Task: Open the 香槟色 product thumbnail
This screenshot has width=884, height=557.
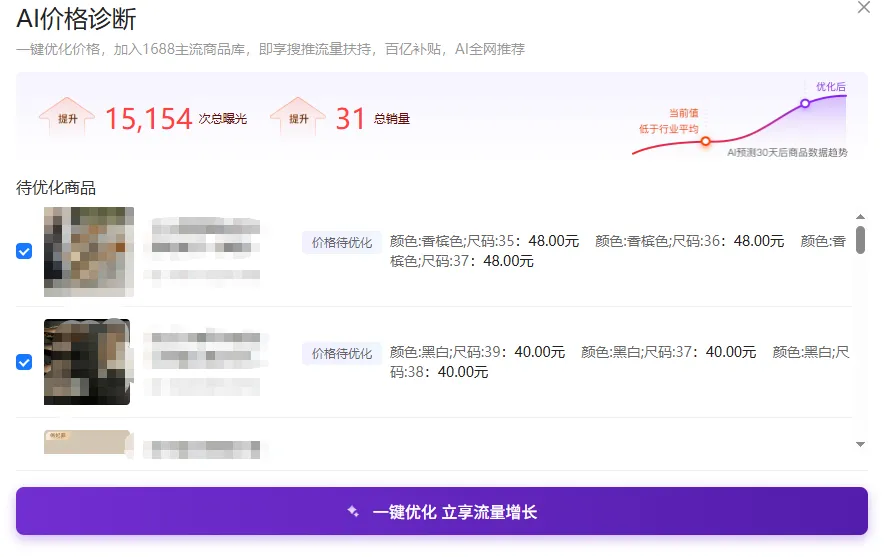Action: click(x=89, y=251)
